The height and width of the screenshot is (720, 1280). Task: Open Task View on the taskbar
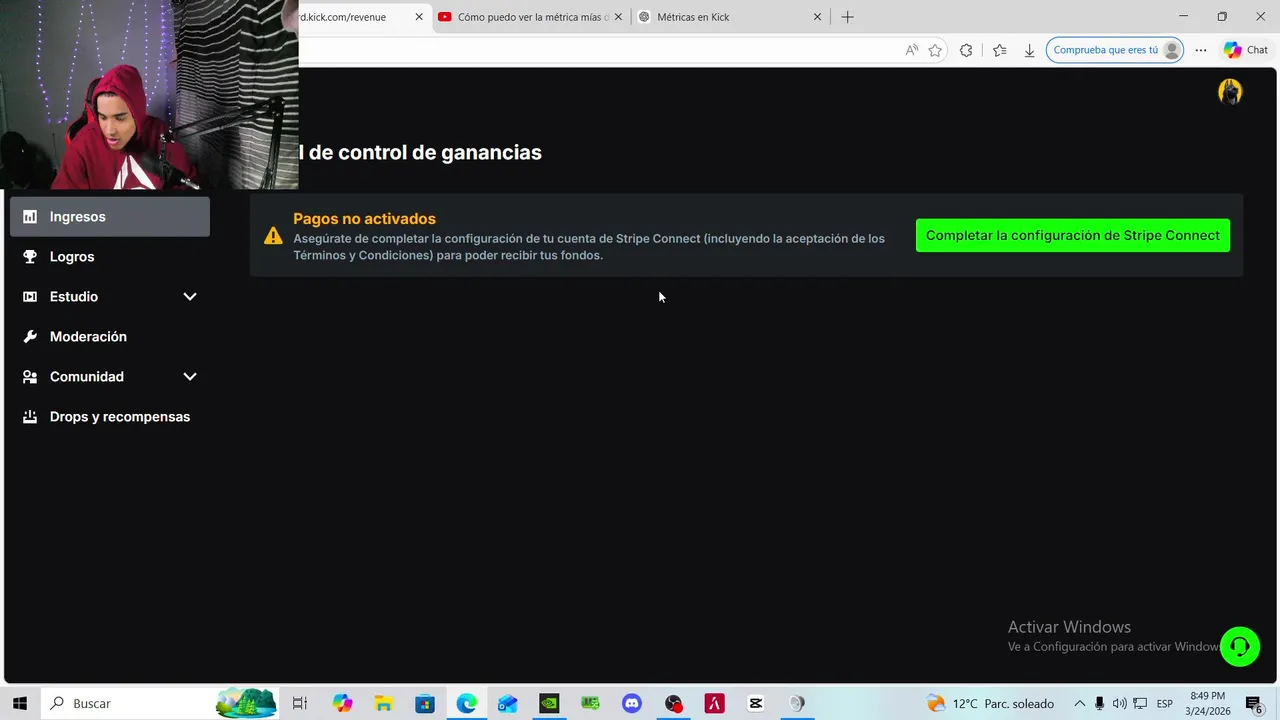point(299,703)
